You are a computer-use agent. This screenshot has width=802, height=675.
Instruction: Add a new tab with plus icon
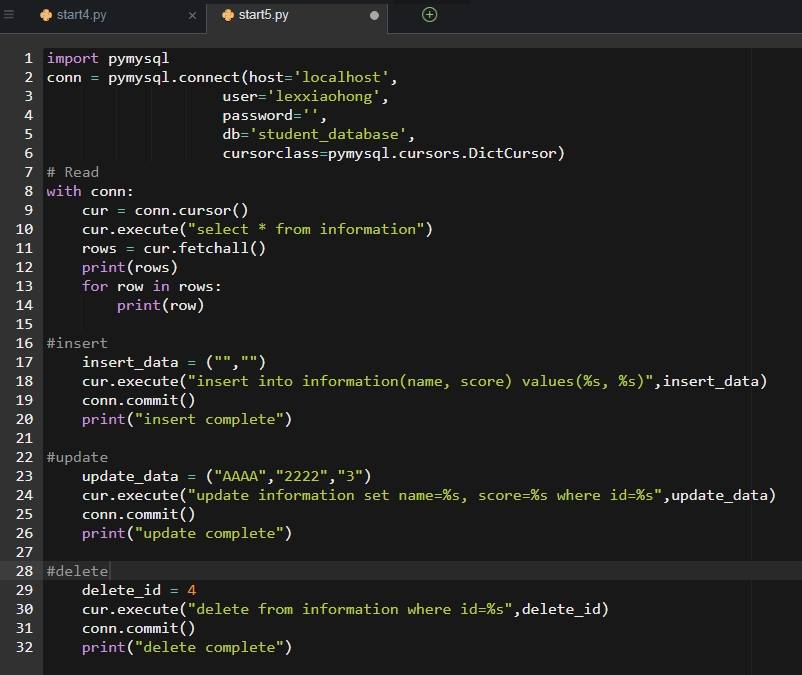429,15
